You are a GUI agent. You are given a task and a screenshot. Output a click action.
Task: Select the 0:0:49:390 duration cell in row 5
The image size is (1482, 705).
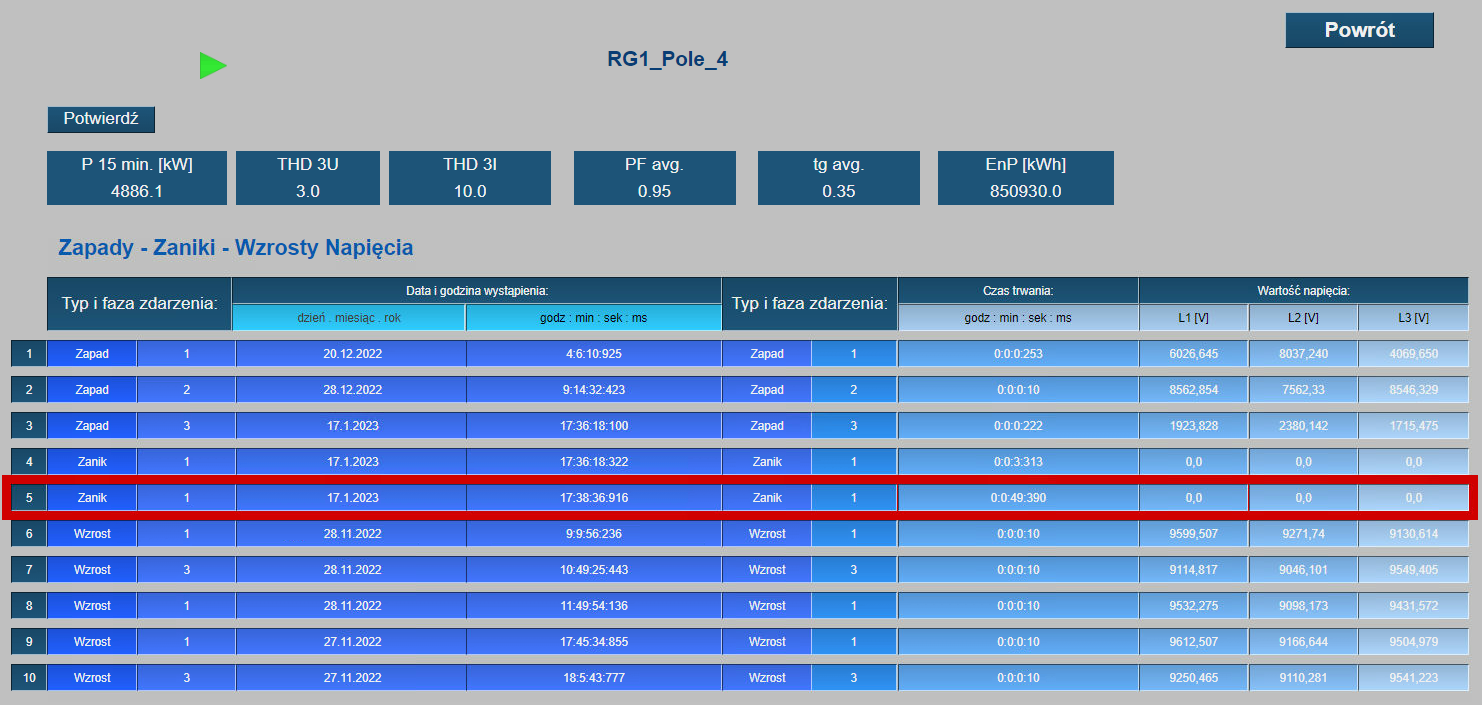point(1018,497)
